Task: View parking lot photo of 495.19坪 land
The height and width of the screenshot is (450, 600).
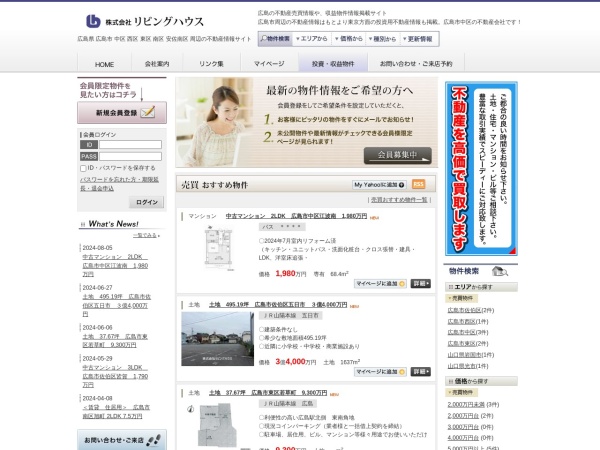Action: point(217,339)
